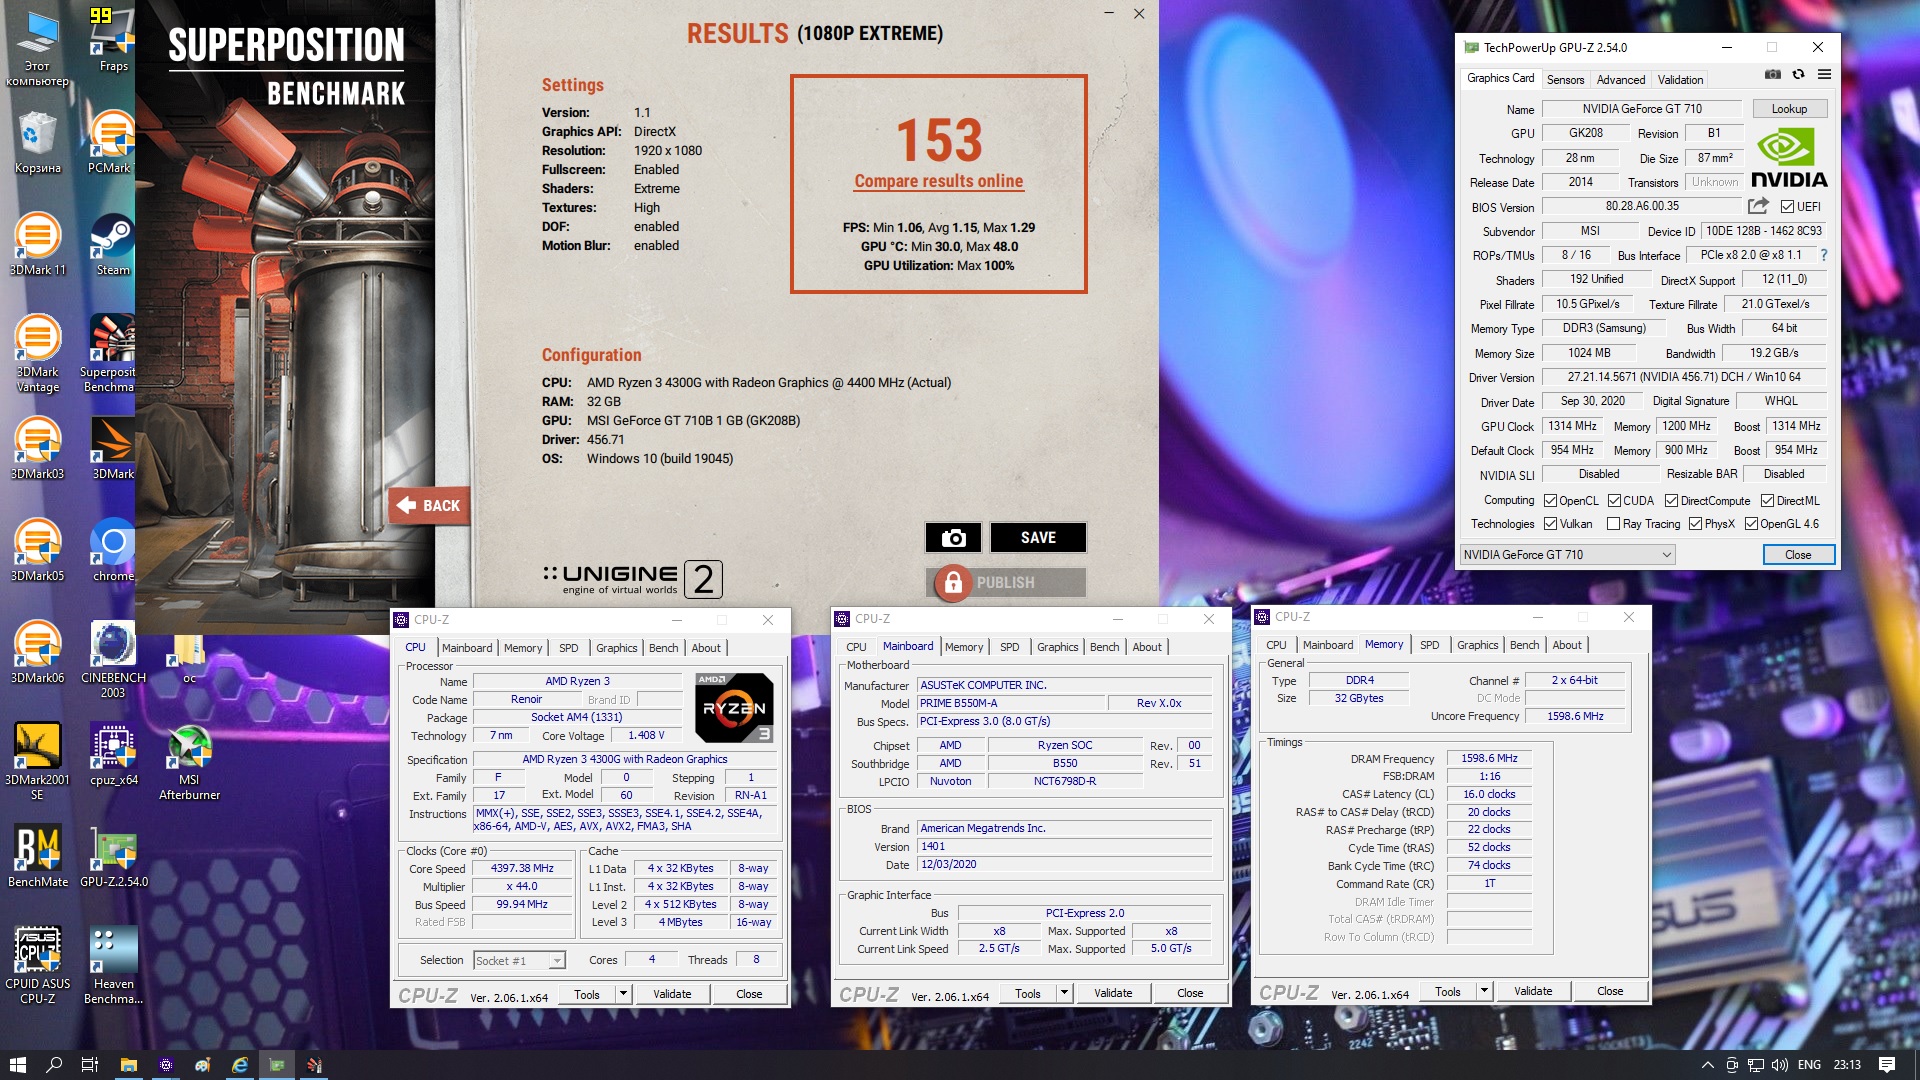Switch to Advanced tab in GPU-Z
This screenshot has height=1080, width=1920.
pyautogui.click(x=1620, y=80)
